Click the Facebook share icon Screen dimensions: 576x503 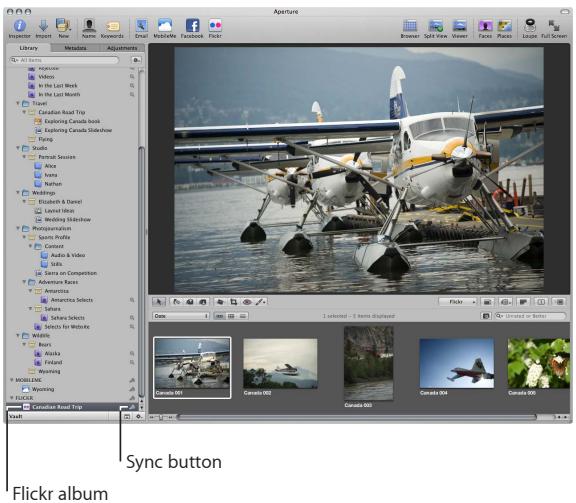click(192, 26)
